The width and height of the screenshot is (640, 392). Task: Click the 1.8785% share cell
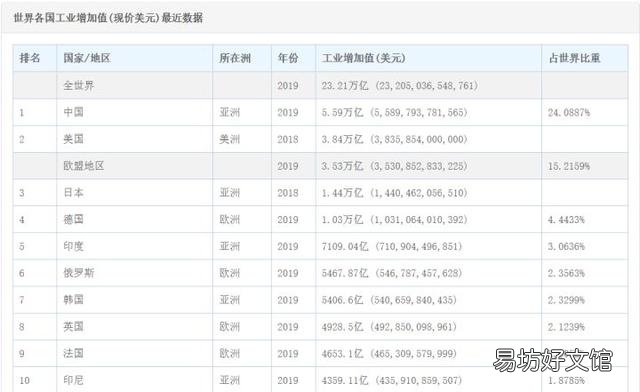point(567,381)
